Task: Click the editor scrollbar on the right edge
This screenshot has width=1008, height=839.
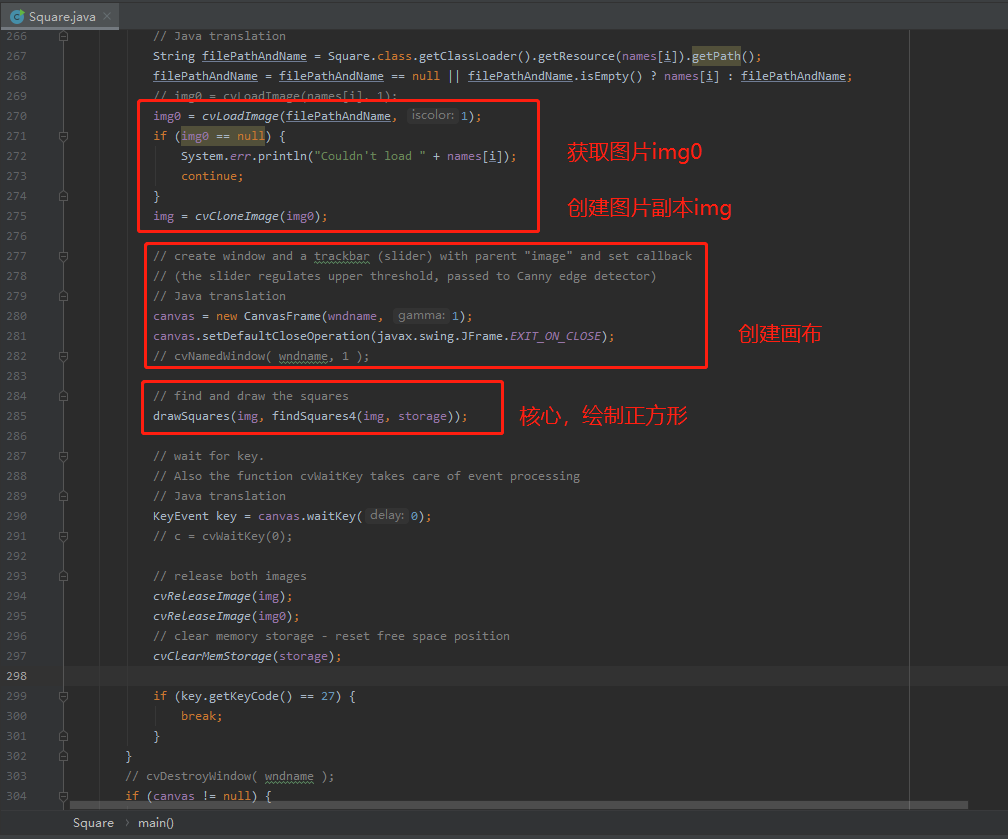Action: (1003, 400)
